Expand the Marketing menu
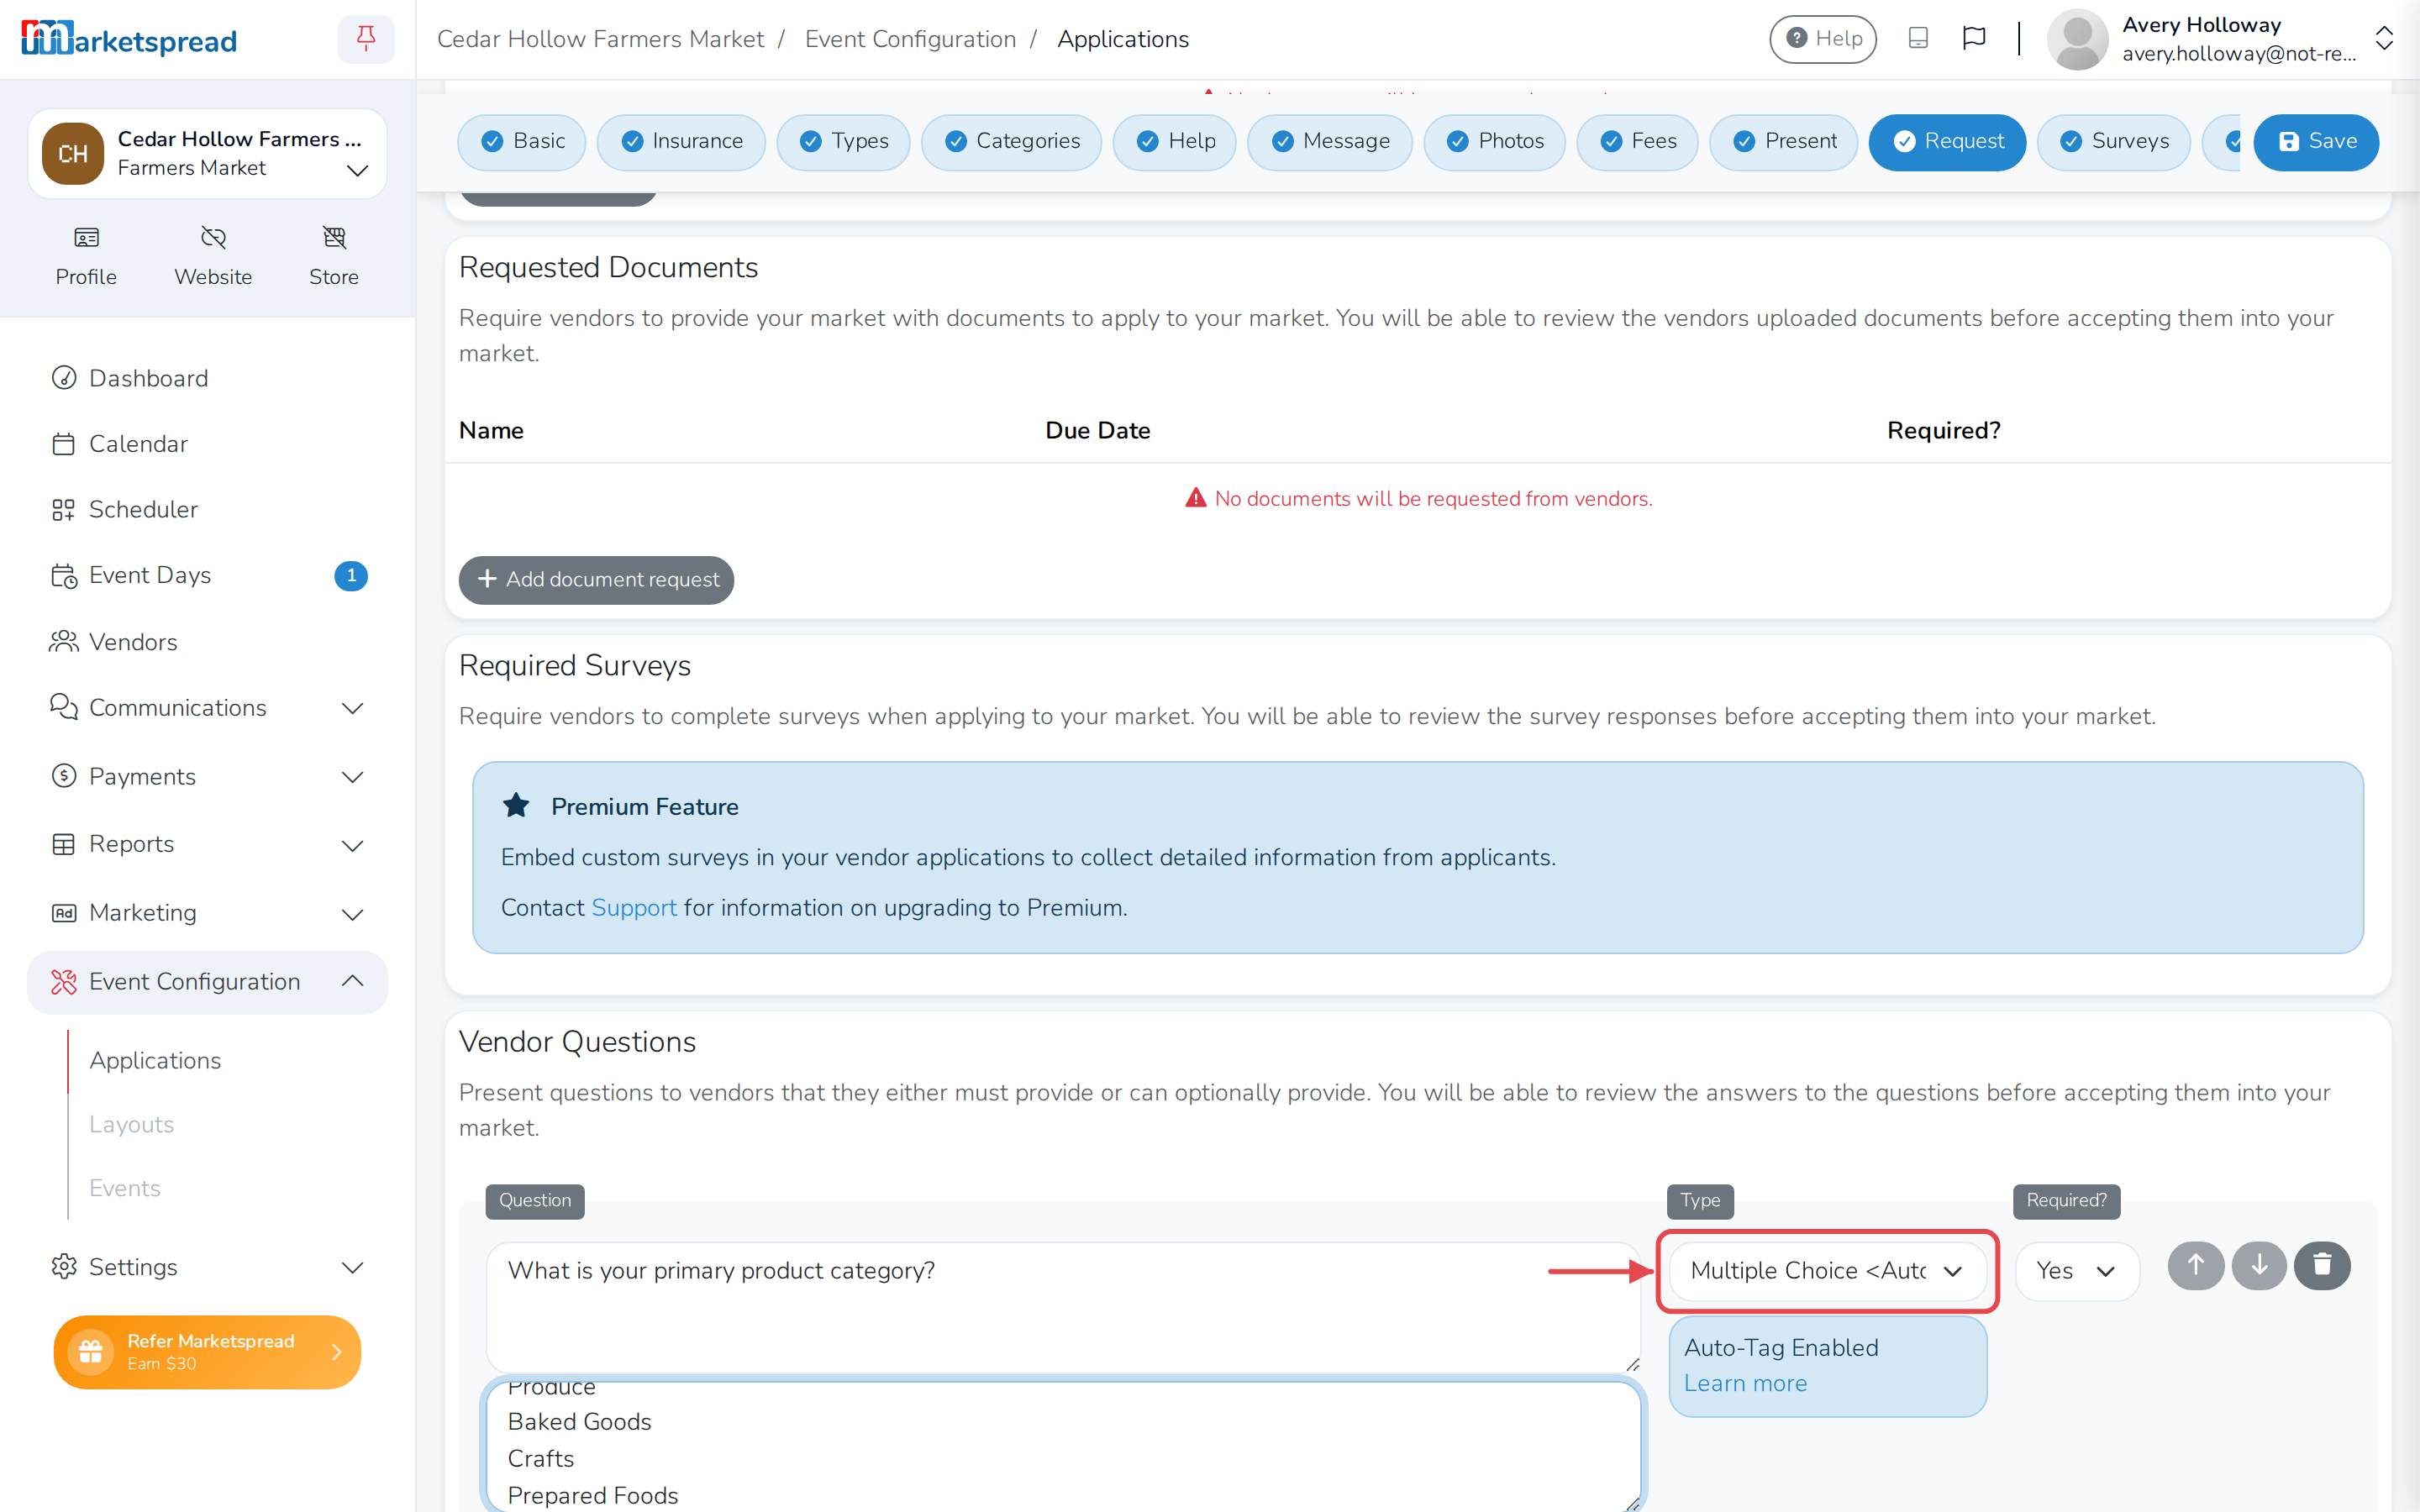2420x1512 pixels. click(x=207, y=913)
